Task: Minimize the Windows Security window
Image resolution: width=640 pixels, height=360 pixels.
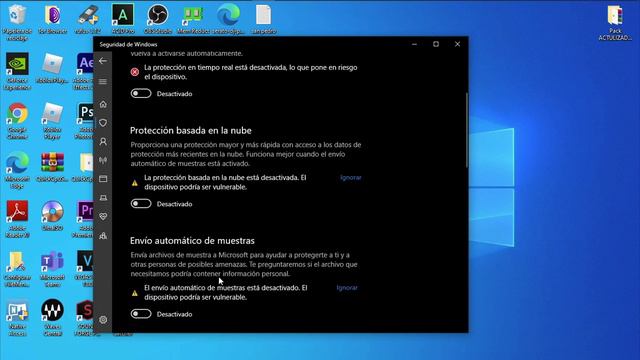Action: click(414, 44)
